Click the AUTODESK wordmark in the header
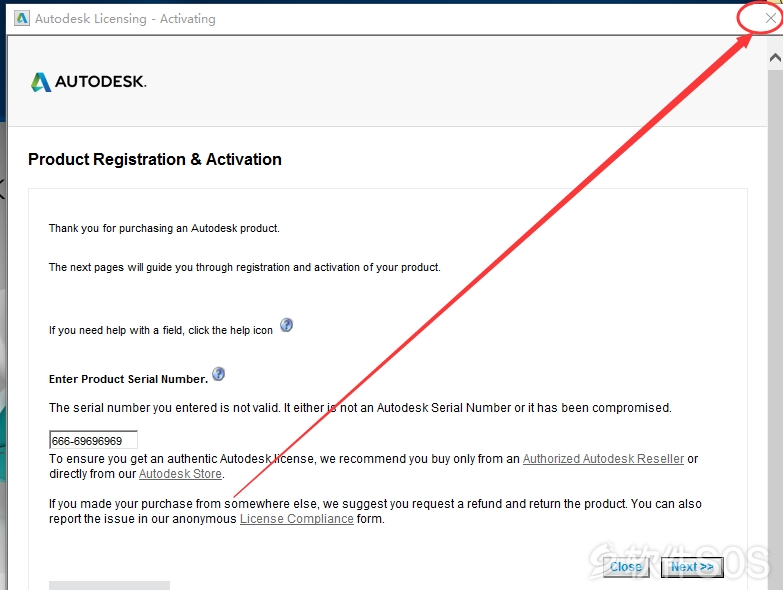Viewport: 783px width, 590px height. 100,81
